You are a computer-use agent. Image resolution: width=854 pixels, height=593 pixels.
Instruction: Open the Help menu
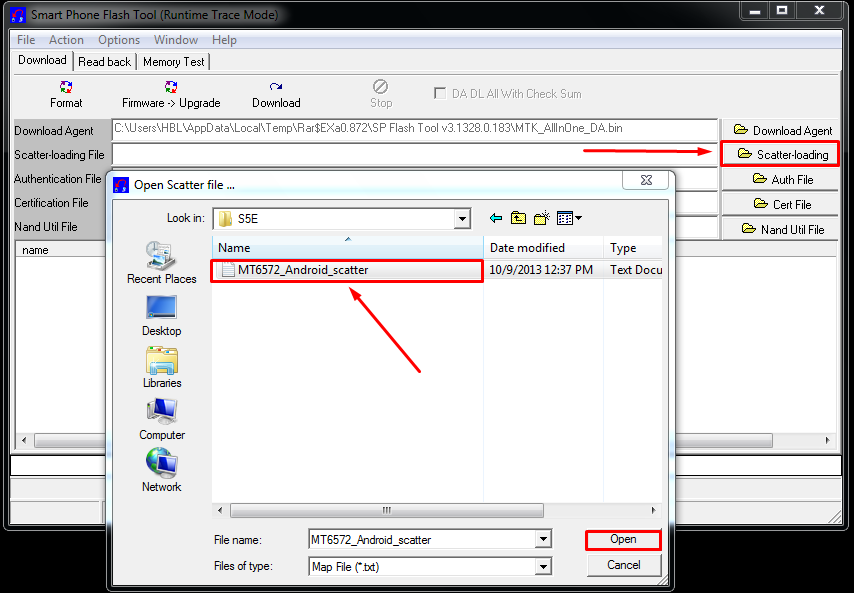pyautogui.click(x=224, y=40)
